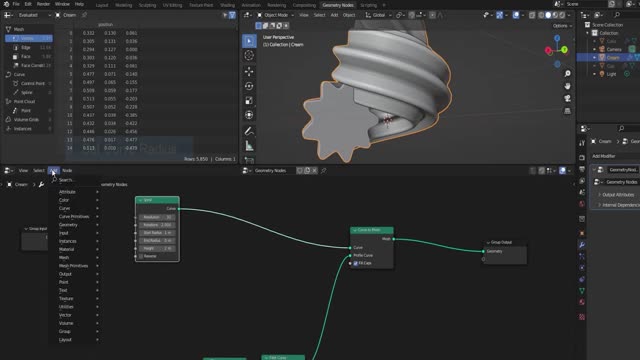Switch to the Shading workspace tab
This screenshot has width=640, height=360.
[227, 5]
